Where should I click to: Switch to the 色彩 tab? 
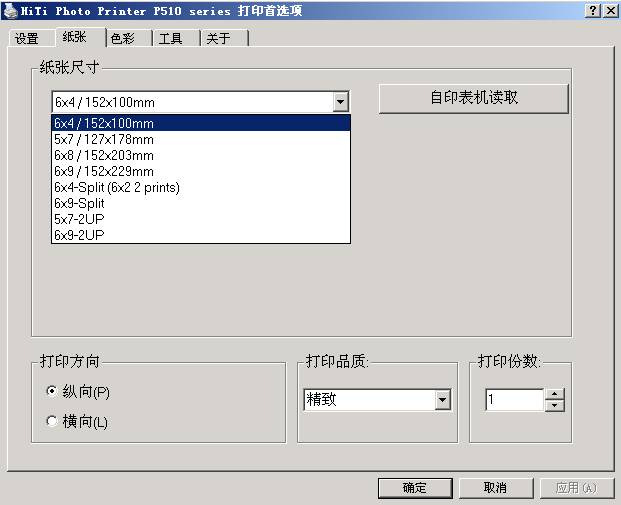[x=123, y=39]
